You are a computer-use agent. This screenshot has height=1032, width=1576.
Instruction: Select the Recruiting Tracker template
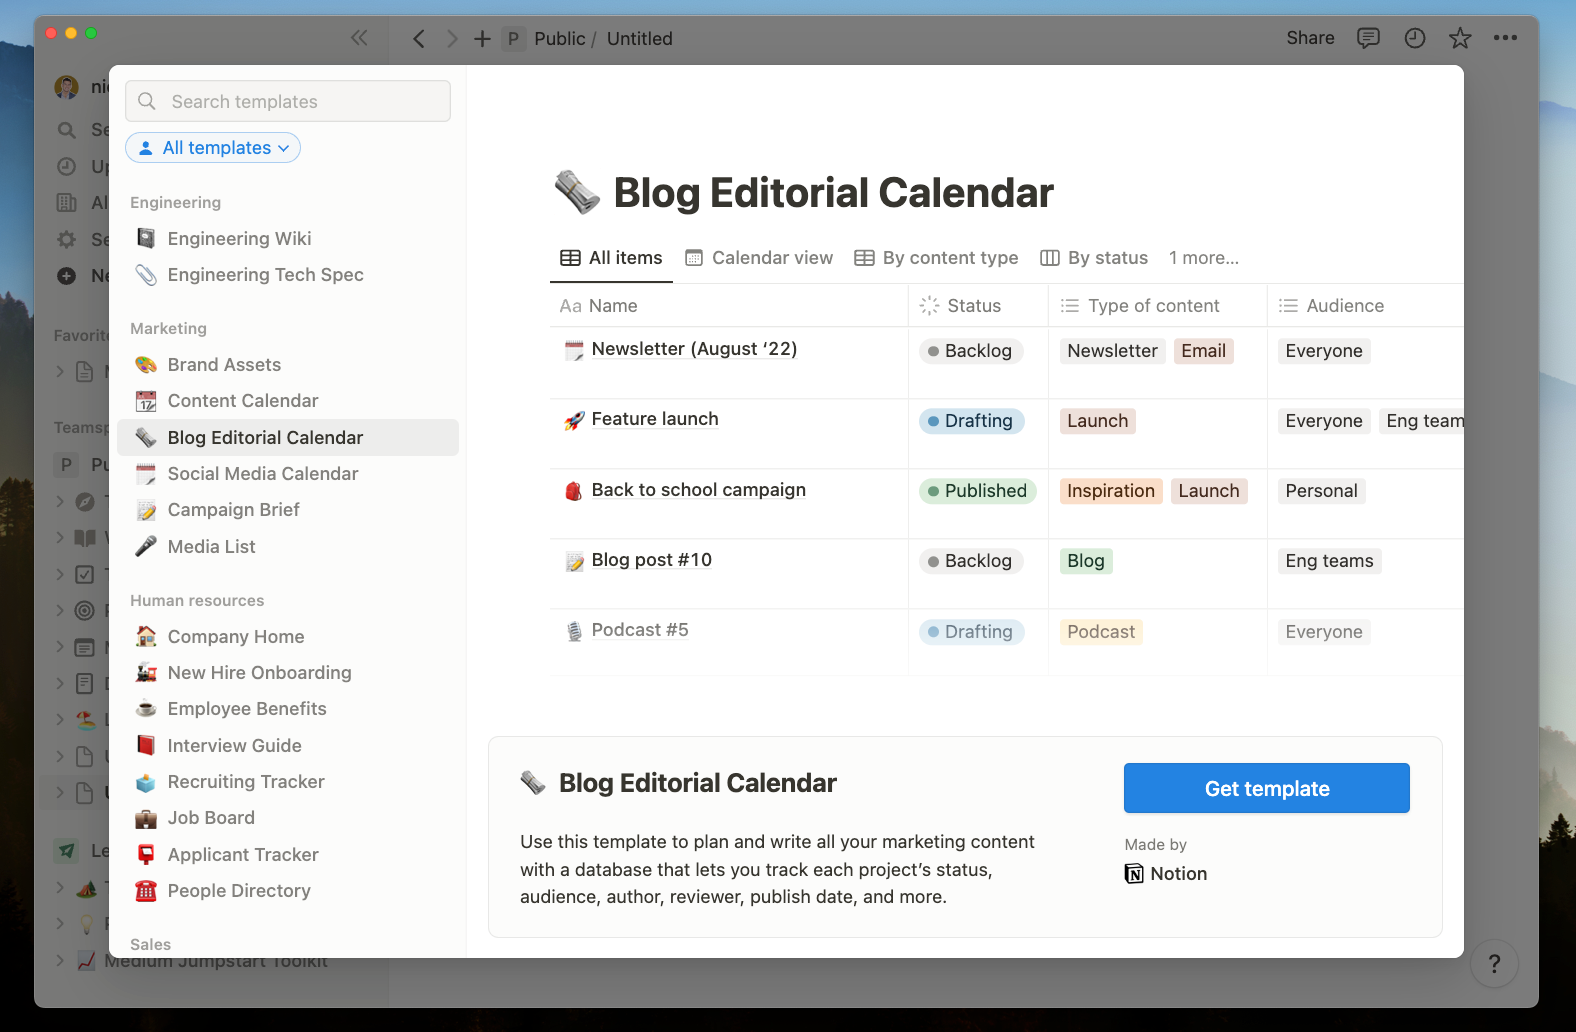point(288,782)
